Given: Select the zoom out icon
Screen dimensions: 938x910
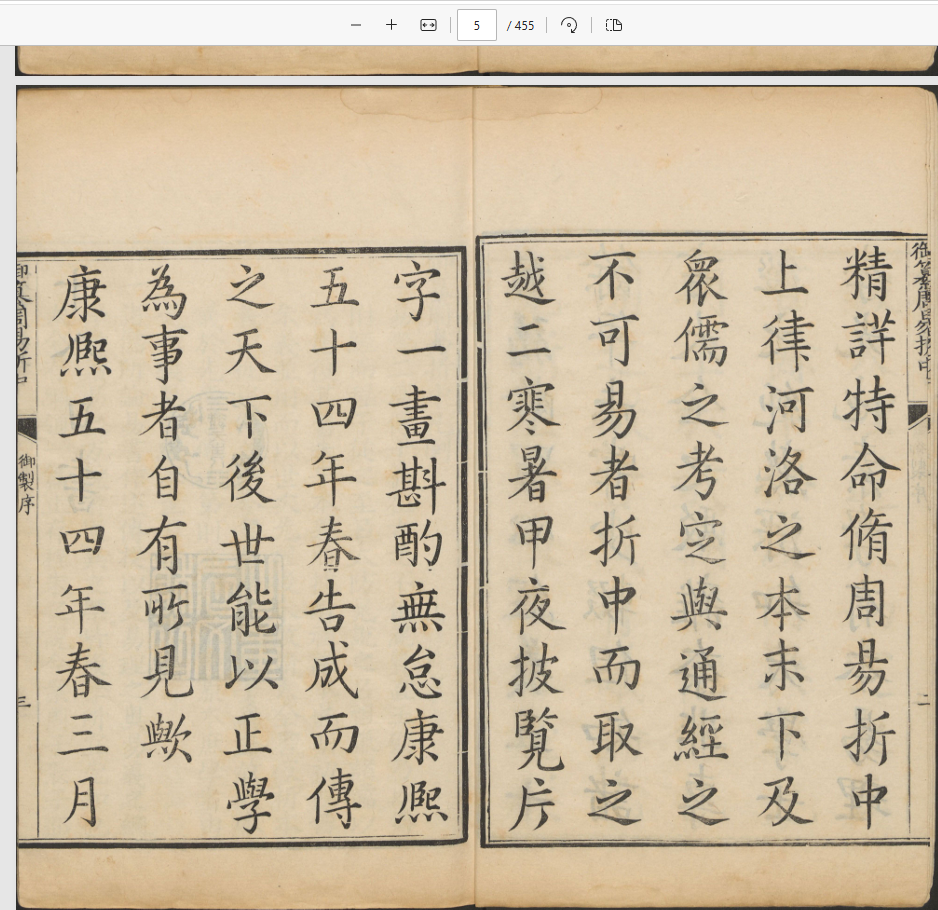Looking at the screenshot, I should click(x=356, y=24).
